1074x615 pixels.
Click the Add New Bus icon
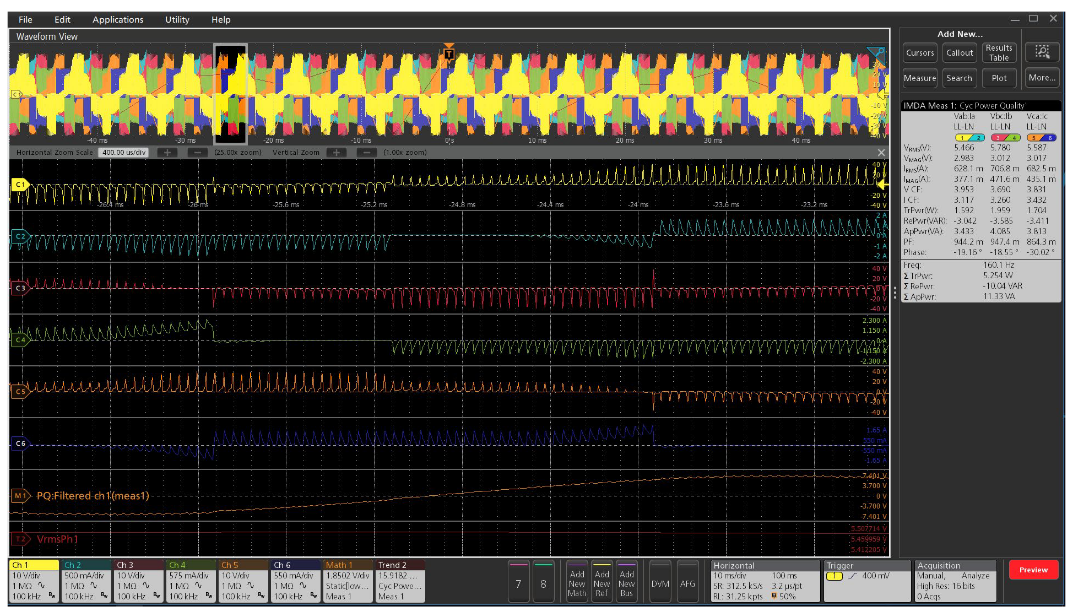click(626, 580)
